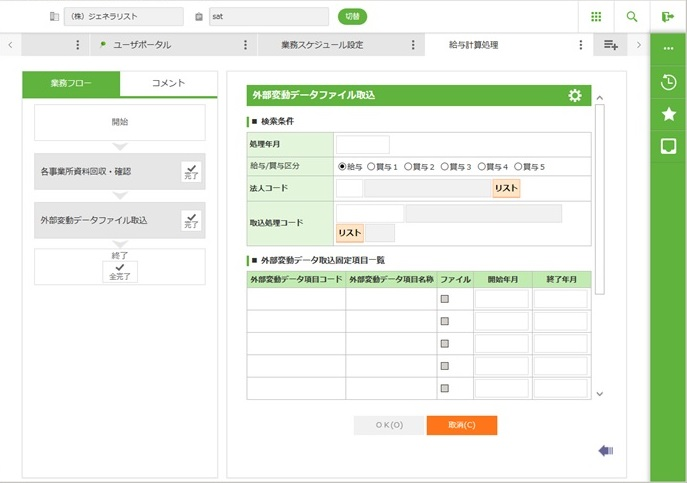Open the apps grid icon in header
The width and height of the screenshot is (687, 483).
coord(596,17)
